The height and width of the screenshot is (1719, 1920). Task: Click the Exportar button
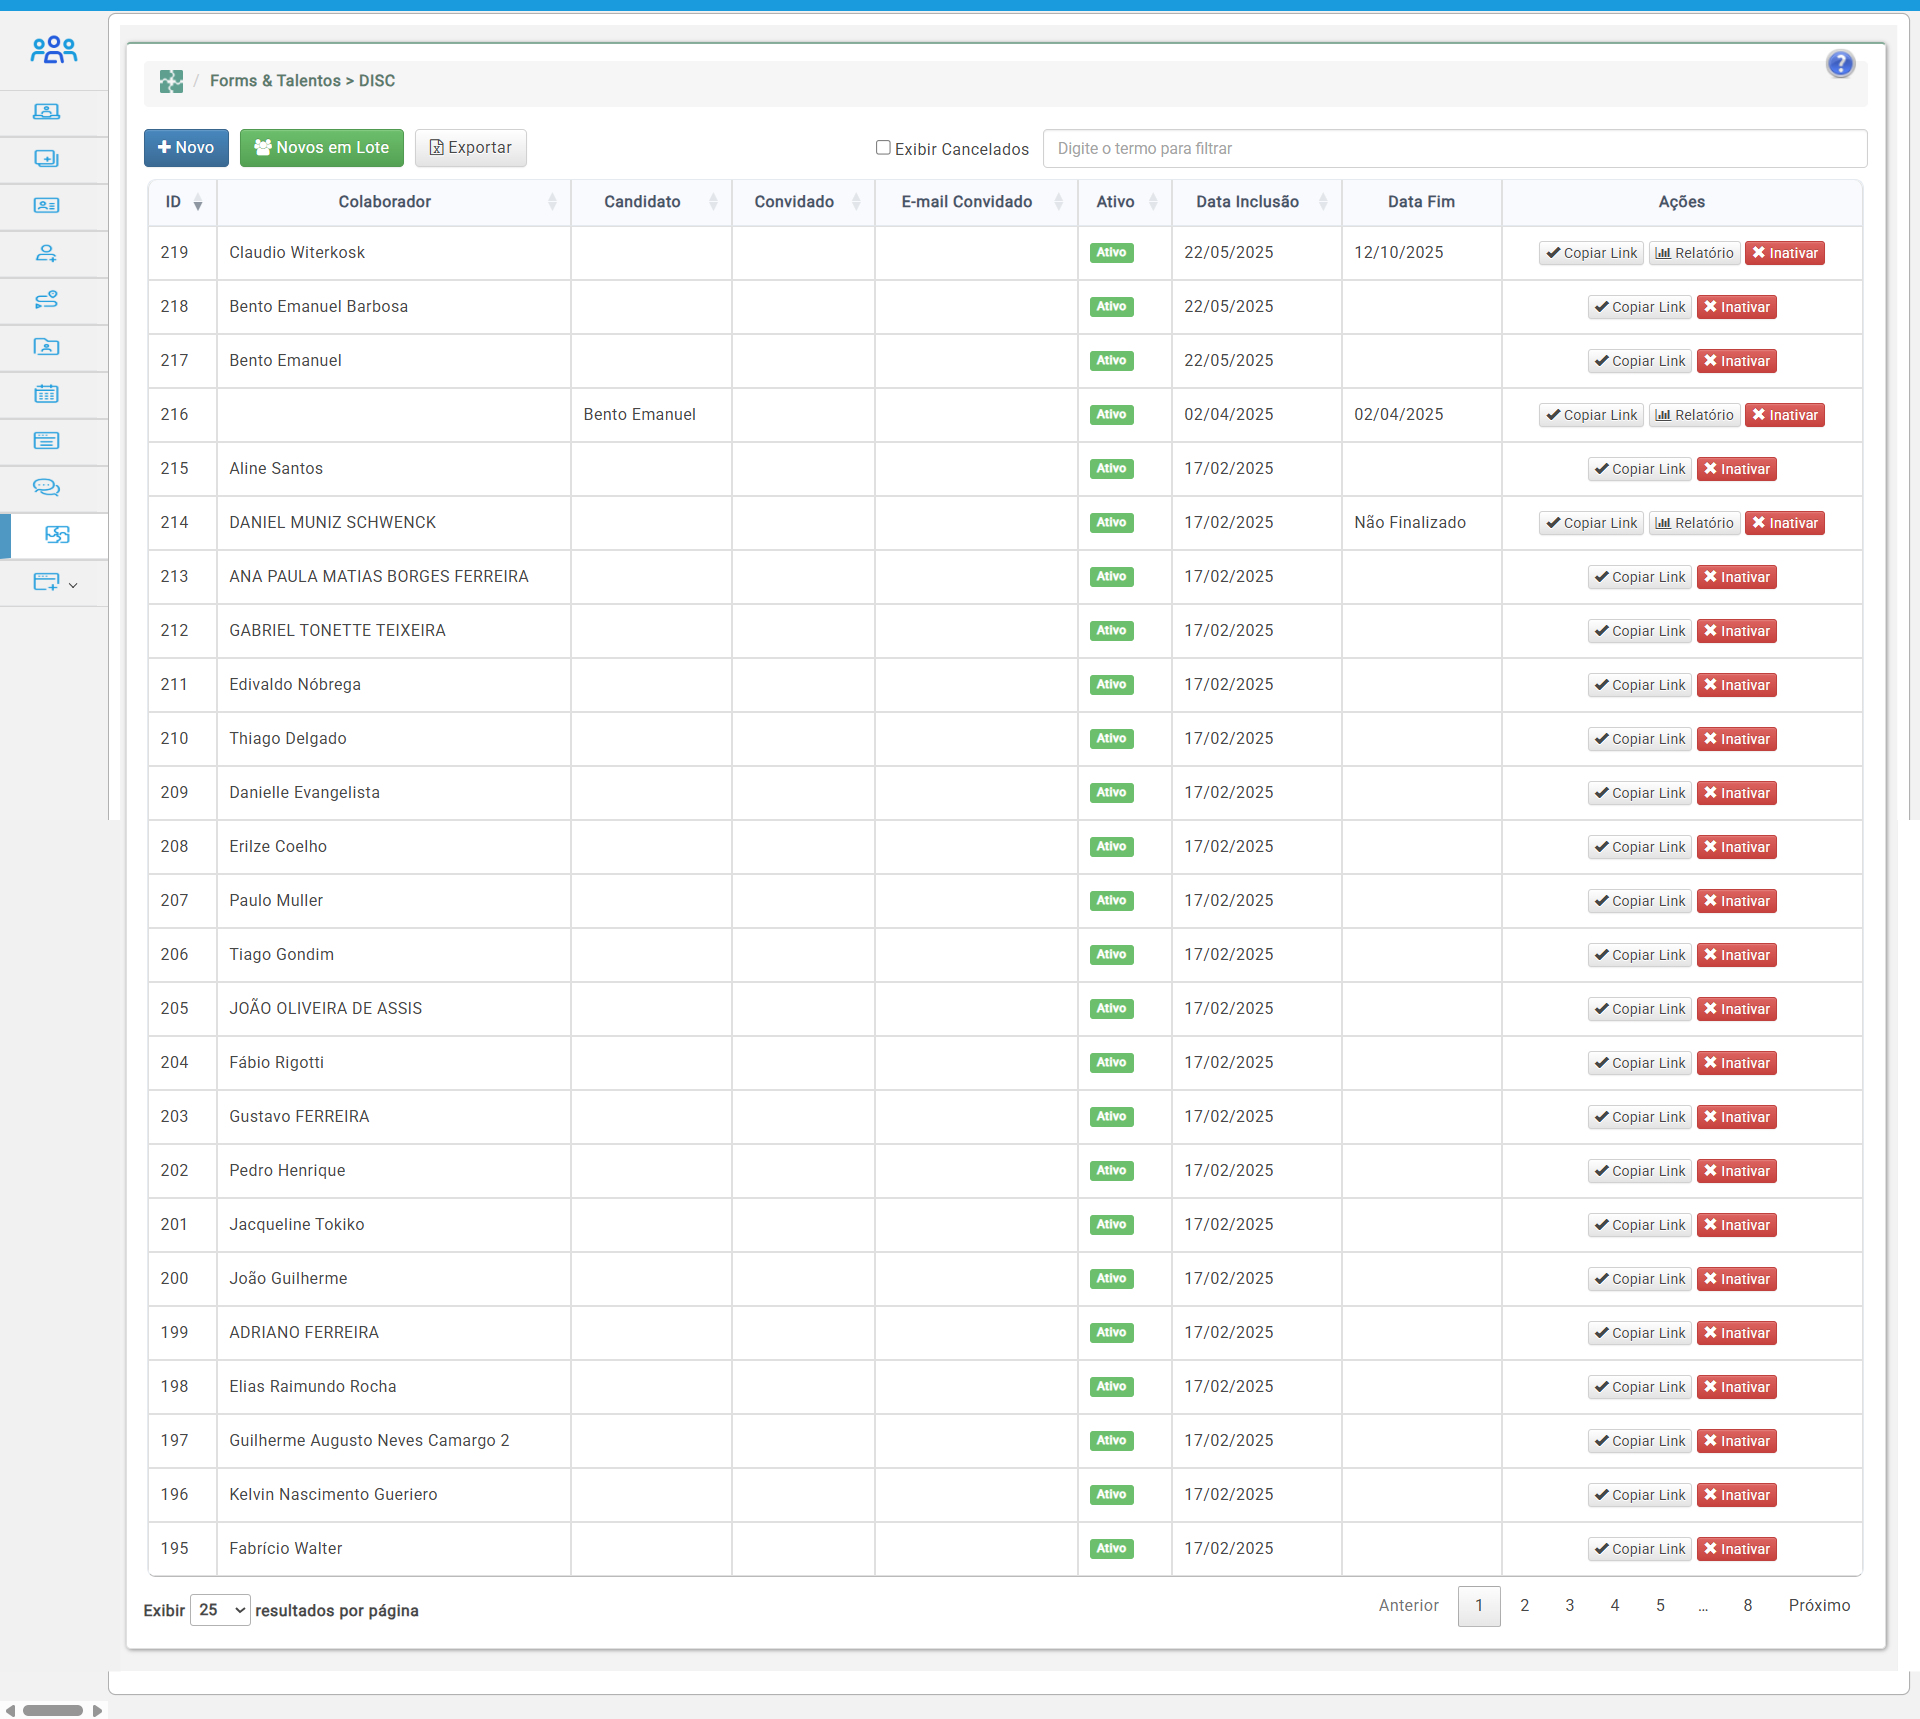470,148
